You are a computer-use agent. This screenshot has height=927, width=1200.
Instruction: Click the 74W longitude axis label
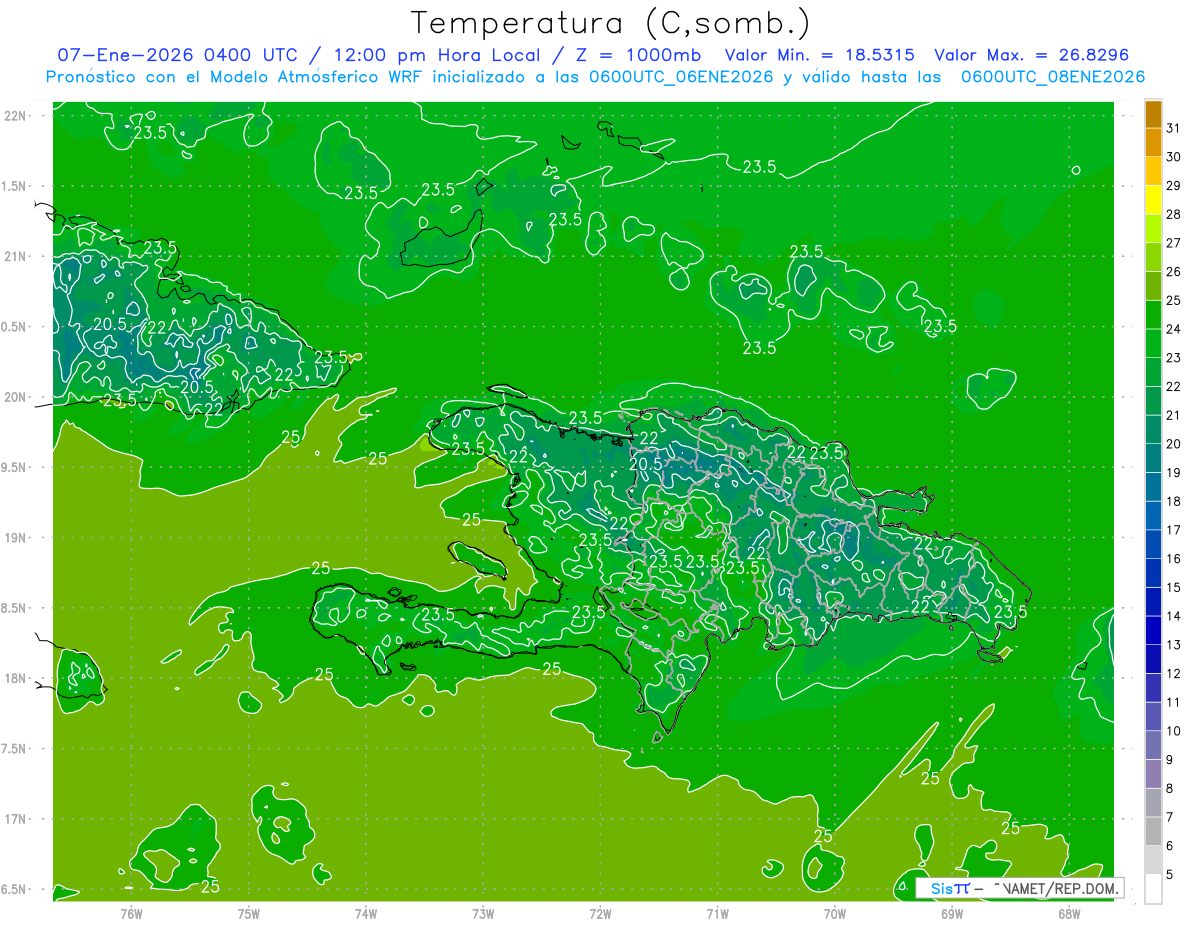[x=365, y=913]
